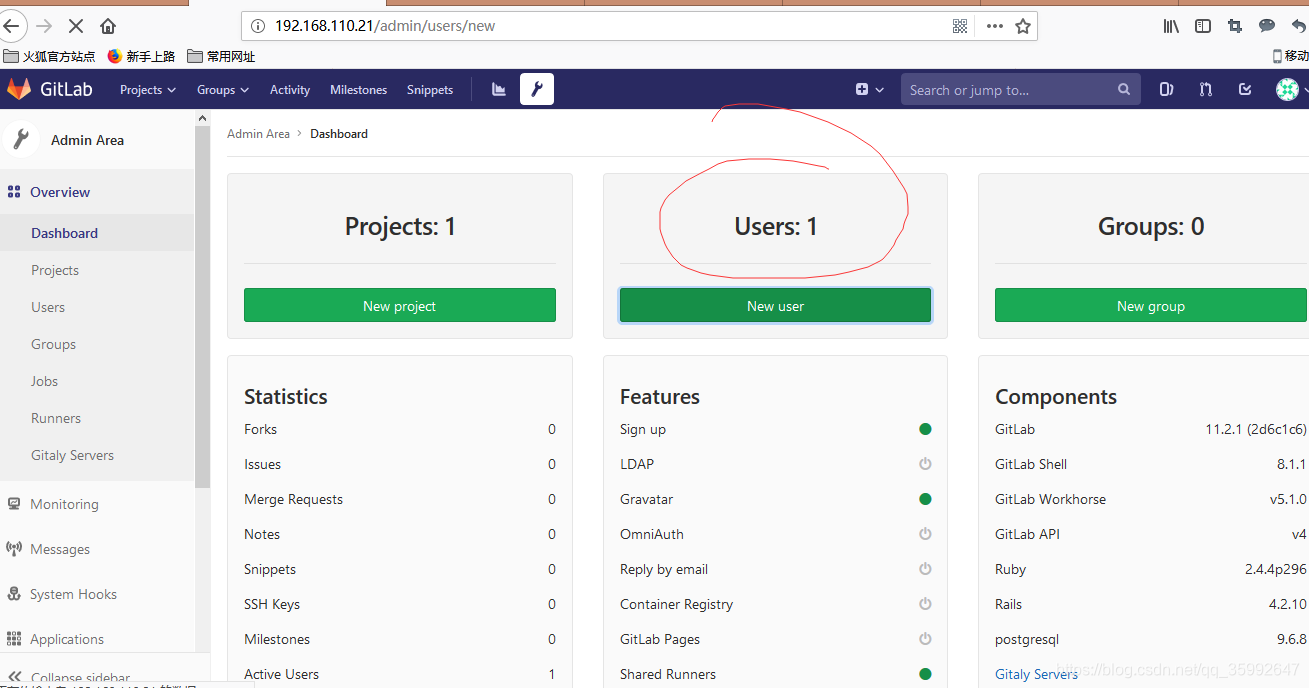Open the Admin Area wrench icon
The image size is (1309, 688).
(x=537, y=89)
